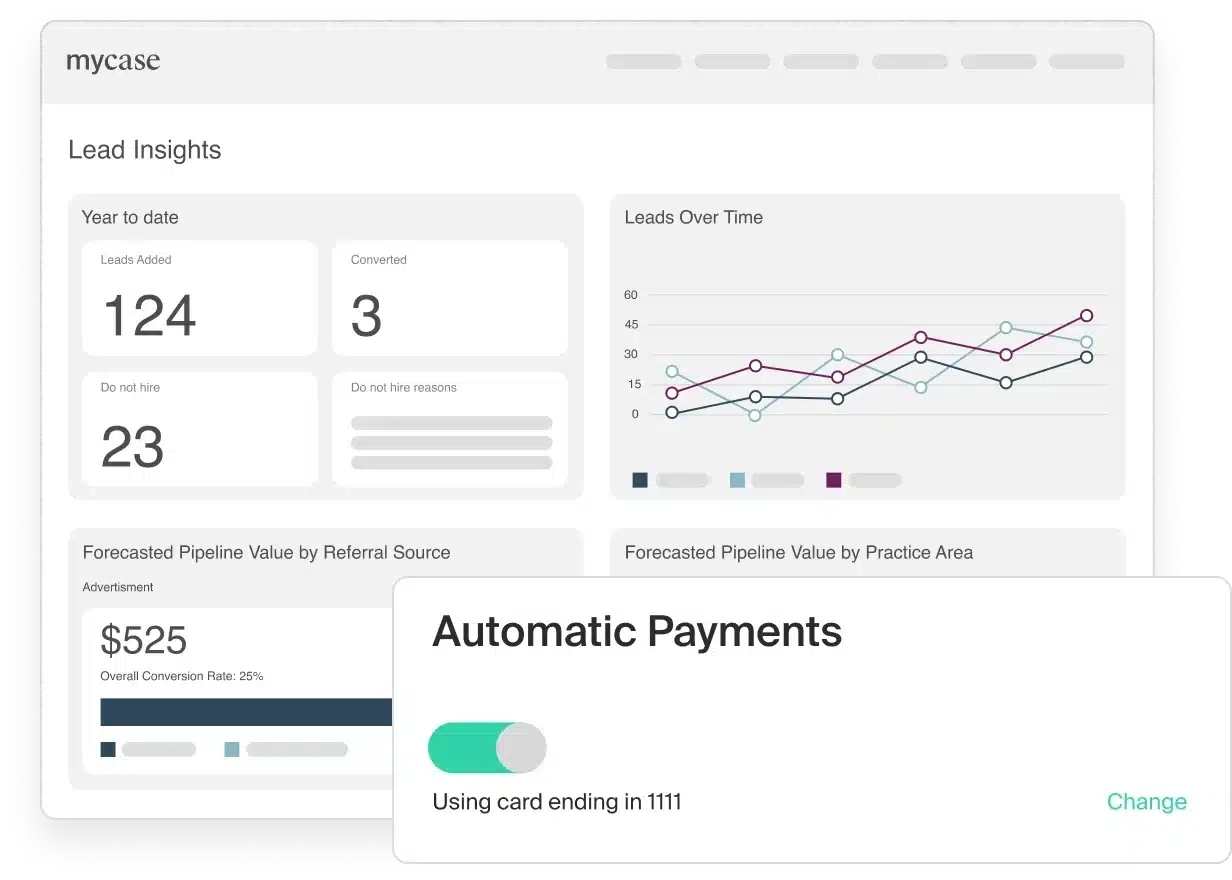Screen dimensions: 1232x880
Task: Click the Forecasted Pipeline Value by Practice Area heading
Action: tap(798, 553)
